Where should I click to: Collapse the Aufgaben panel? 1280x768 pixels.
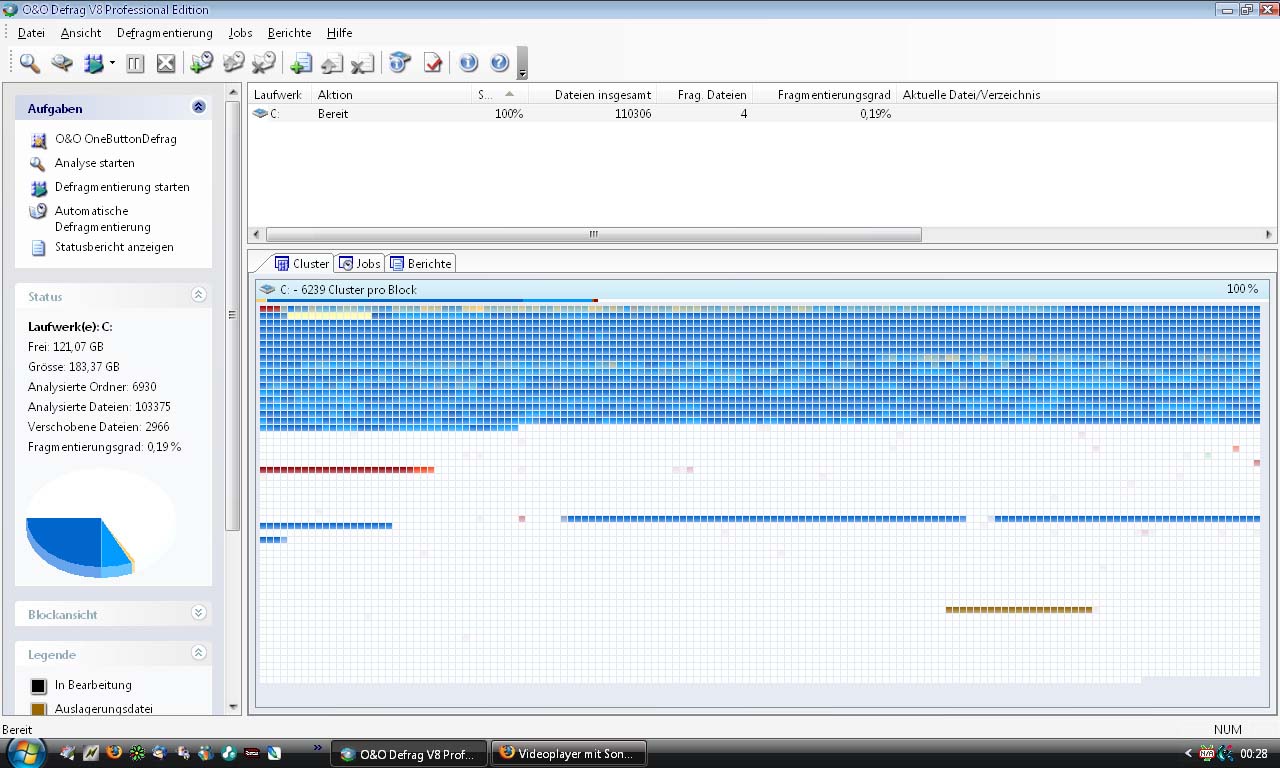point(198,107)
